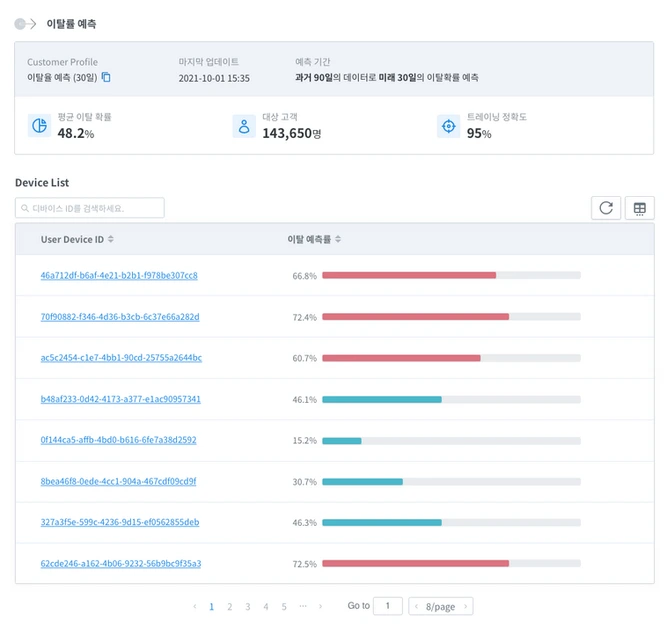Focus the device ID search field
The image size is (667, 641).
[90, 208]
